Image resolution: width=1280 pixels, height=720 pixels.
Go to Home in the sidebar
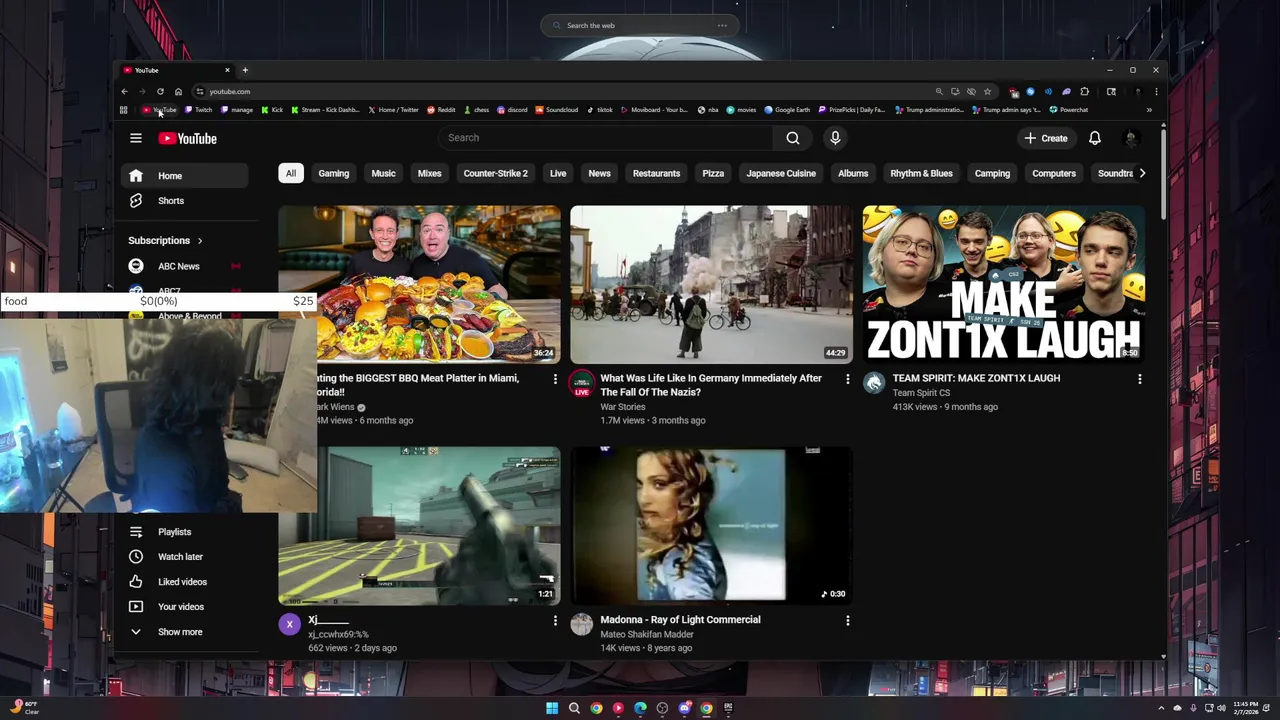coord(185,176)
